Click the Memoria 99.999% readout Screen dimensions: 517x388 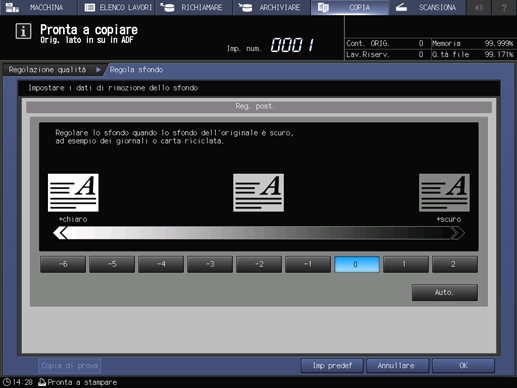473,43
